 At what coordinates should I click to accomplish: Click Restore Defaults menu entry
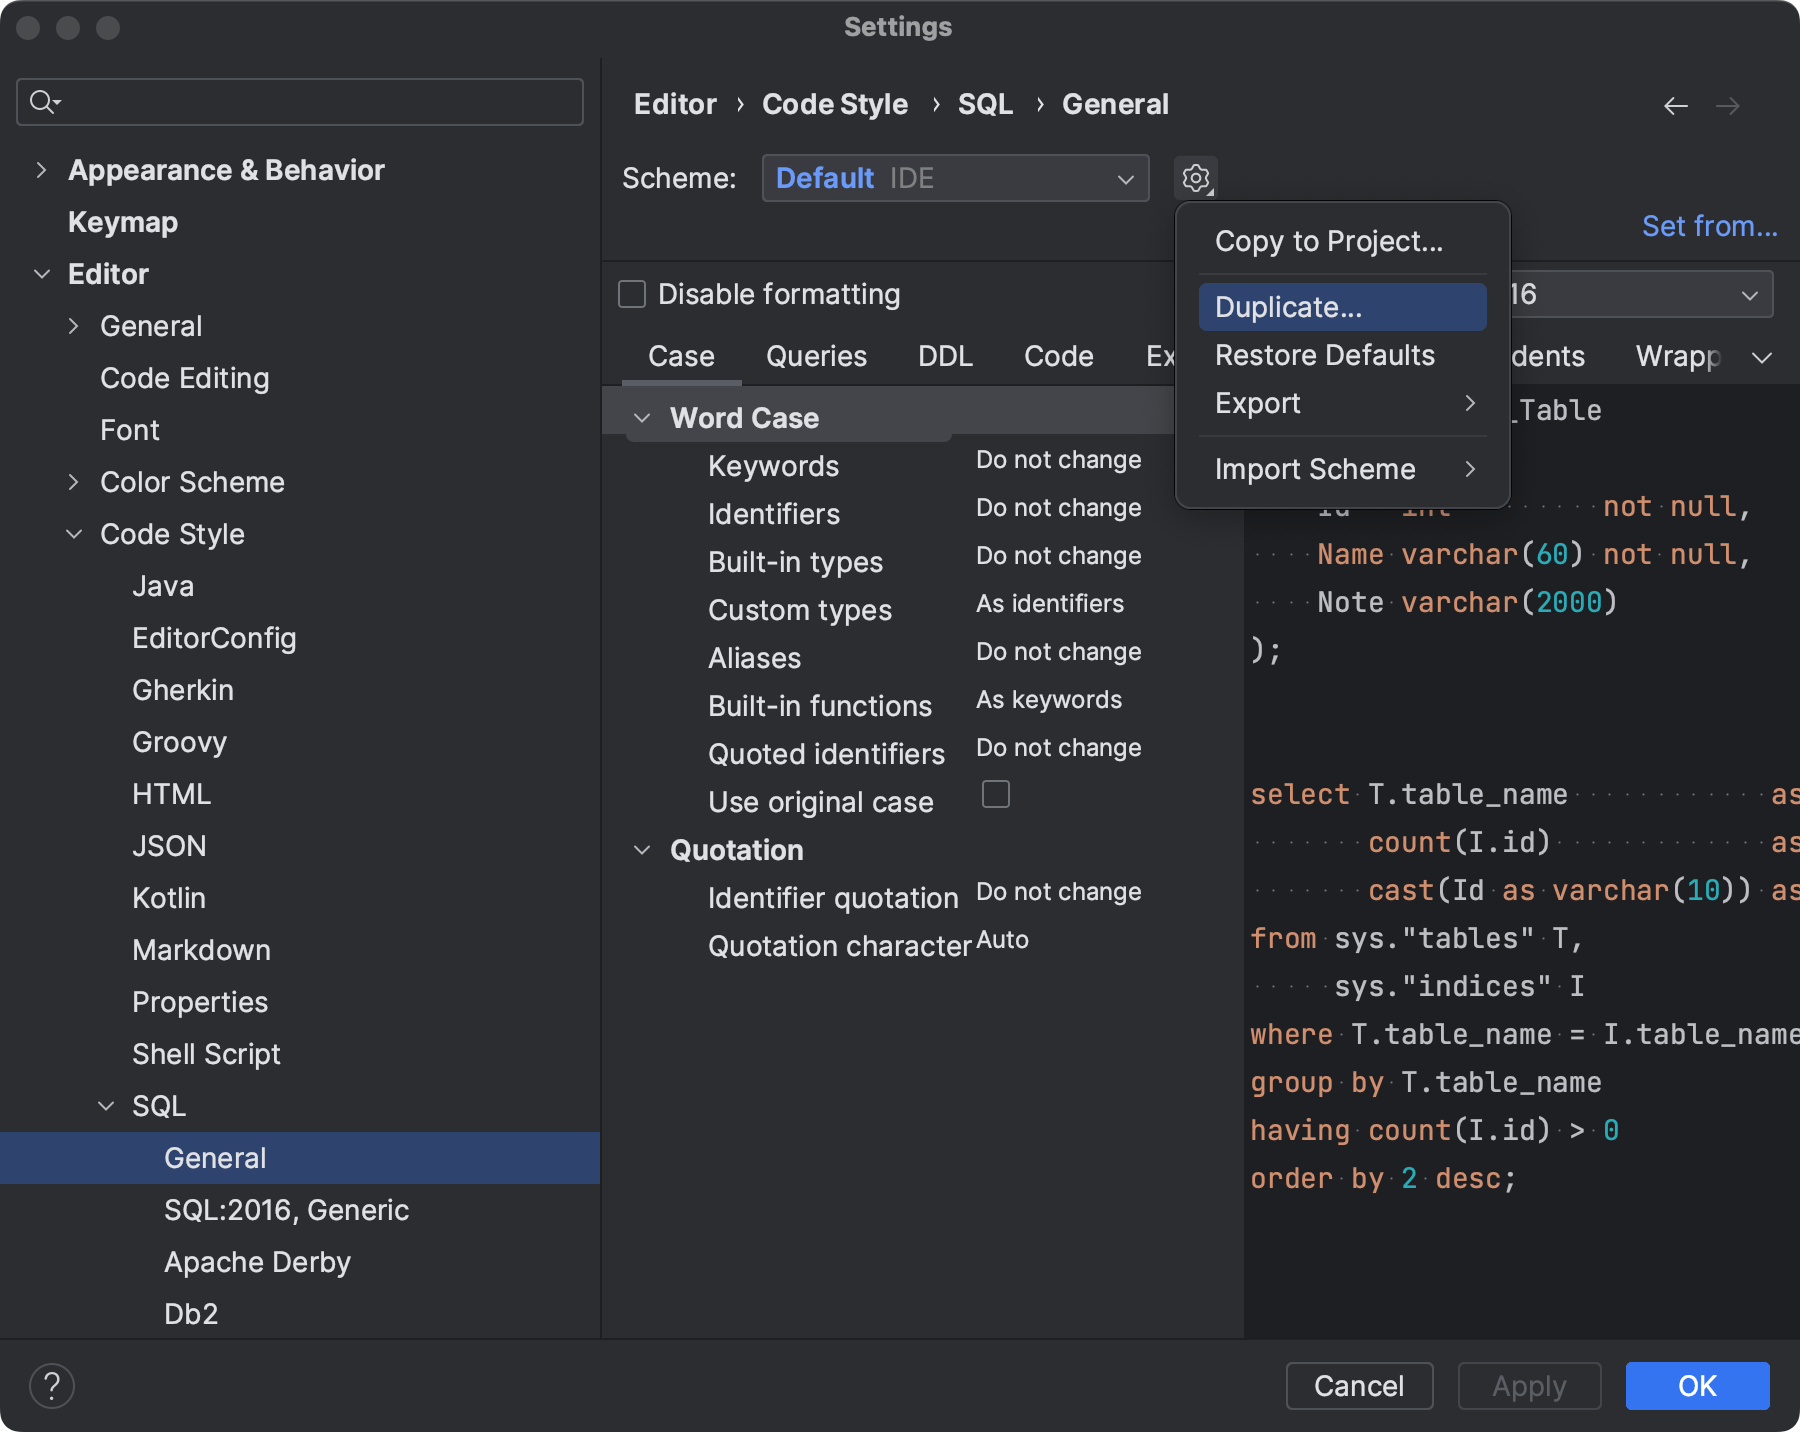point(1324,355)
